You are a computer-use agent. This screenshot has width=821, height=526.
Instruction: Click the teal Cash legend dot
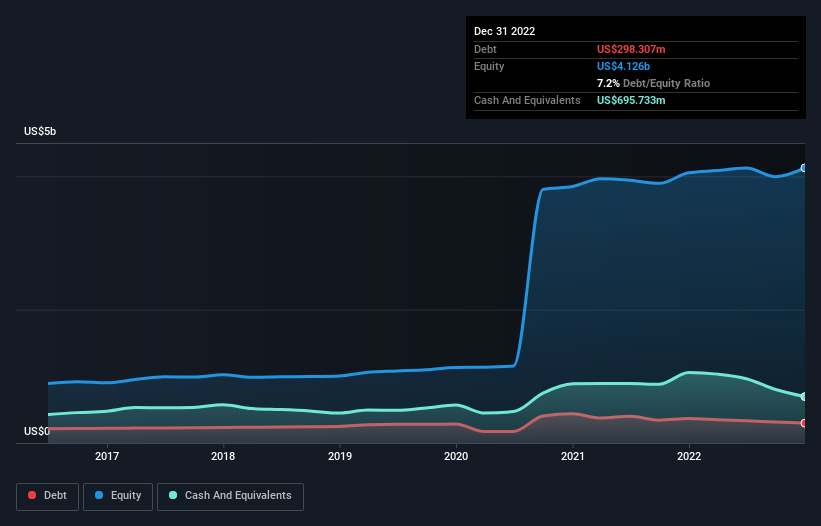pyautogui.click(x=173, y=495)
